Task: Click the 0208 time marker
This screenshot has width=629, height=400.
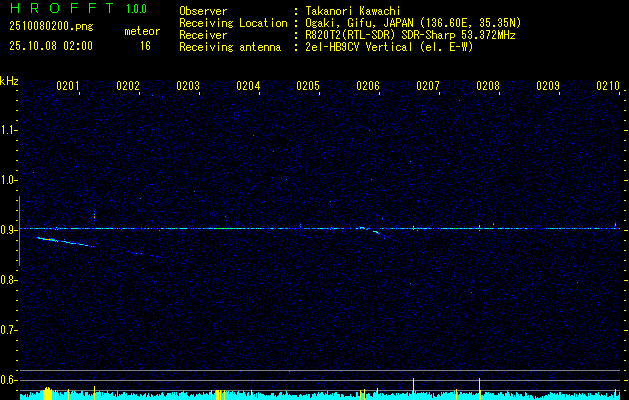Action: (488, 86)
